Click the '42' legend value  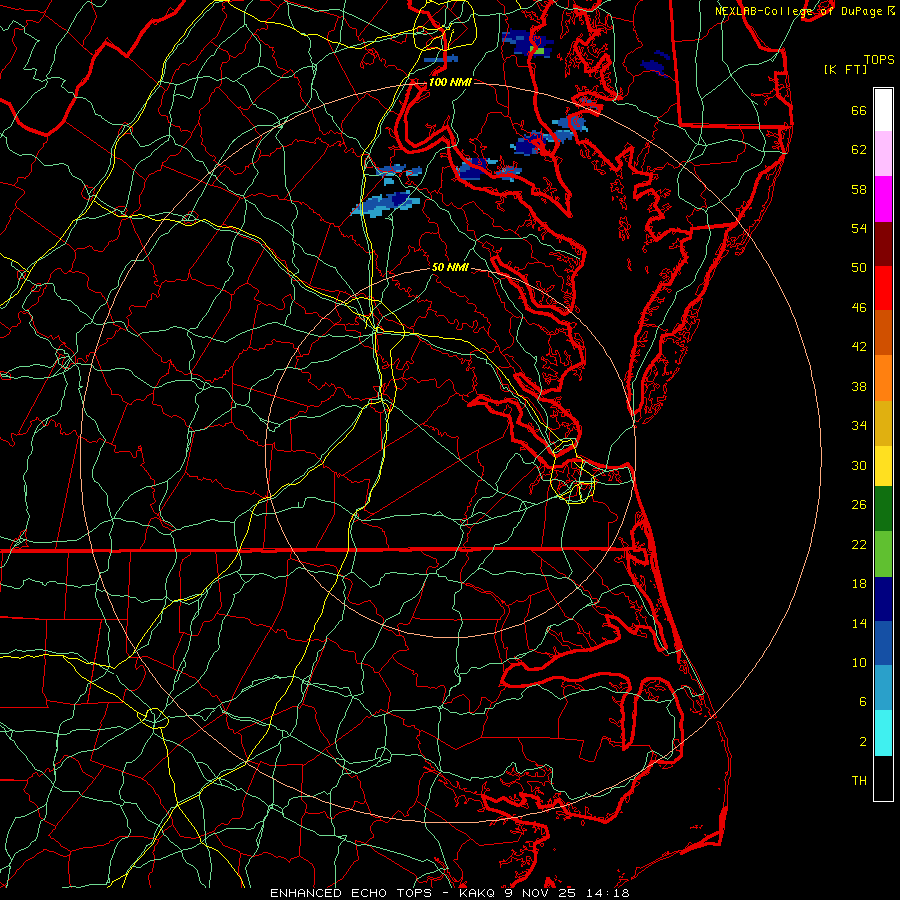(859, 347)
